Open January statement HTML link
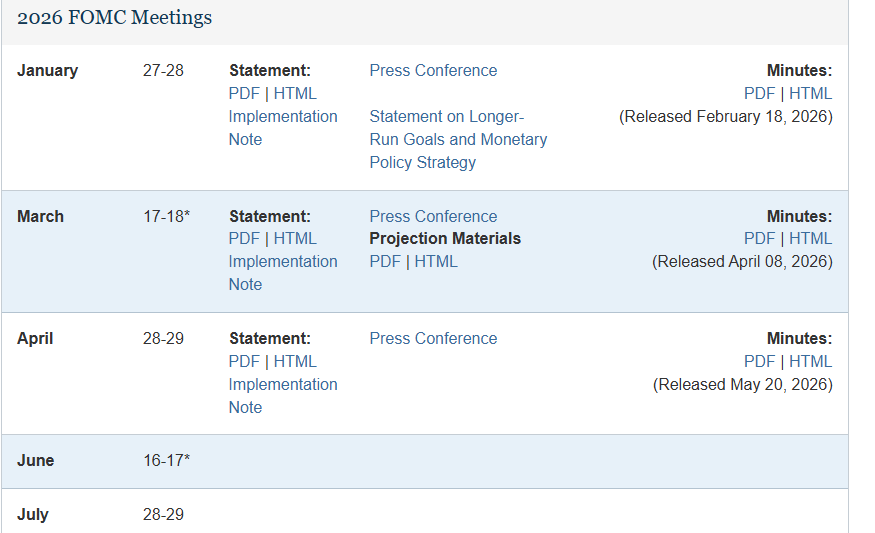Screen dimensions: 875x533 pos(295,93)
